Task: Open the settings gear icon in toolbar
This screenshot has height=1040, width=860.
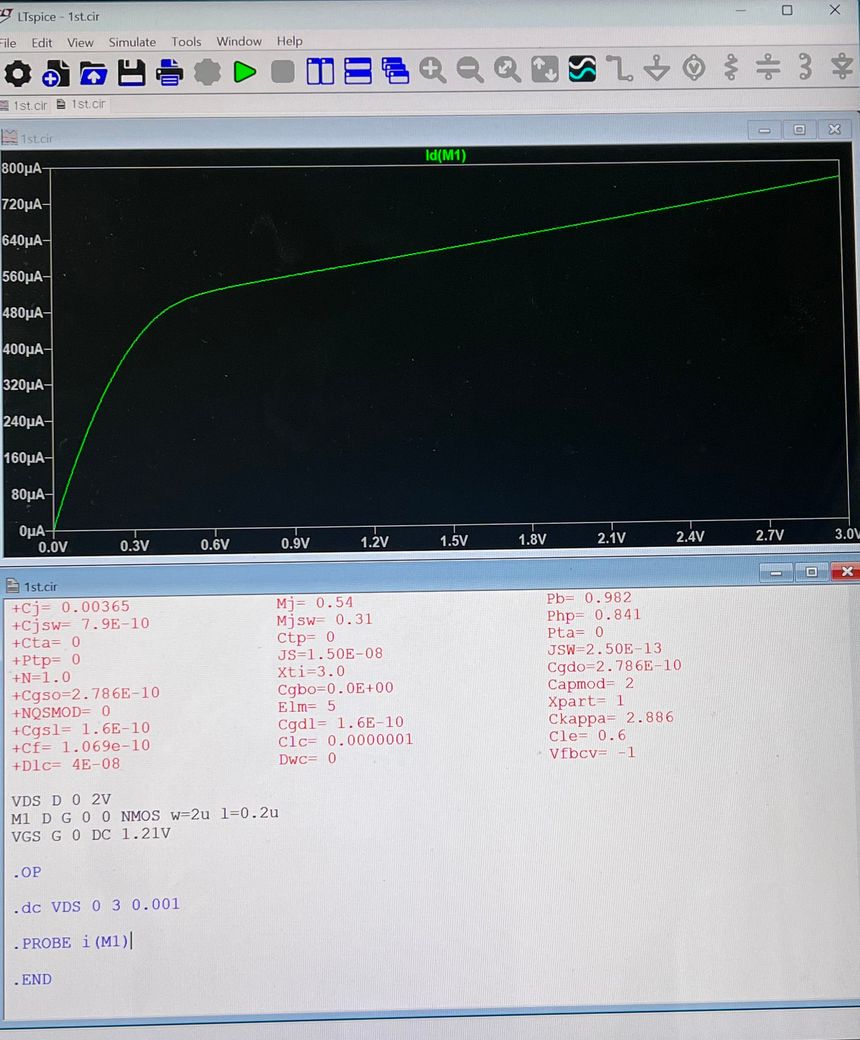Action: click(18, 71)
